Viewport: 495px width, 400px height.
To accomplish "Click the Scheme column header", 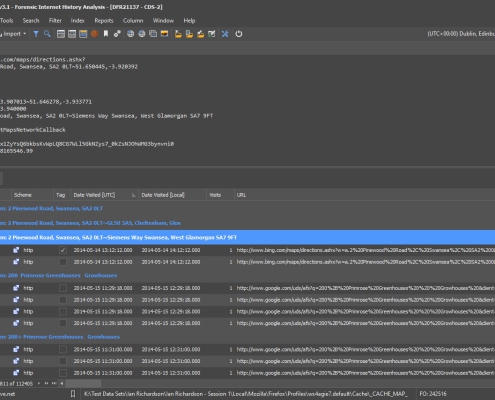I will point(32,195).
